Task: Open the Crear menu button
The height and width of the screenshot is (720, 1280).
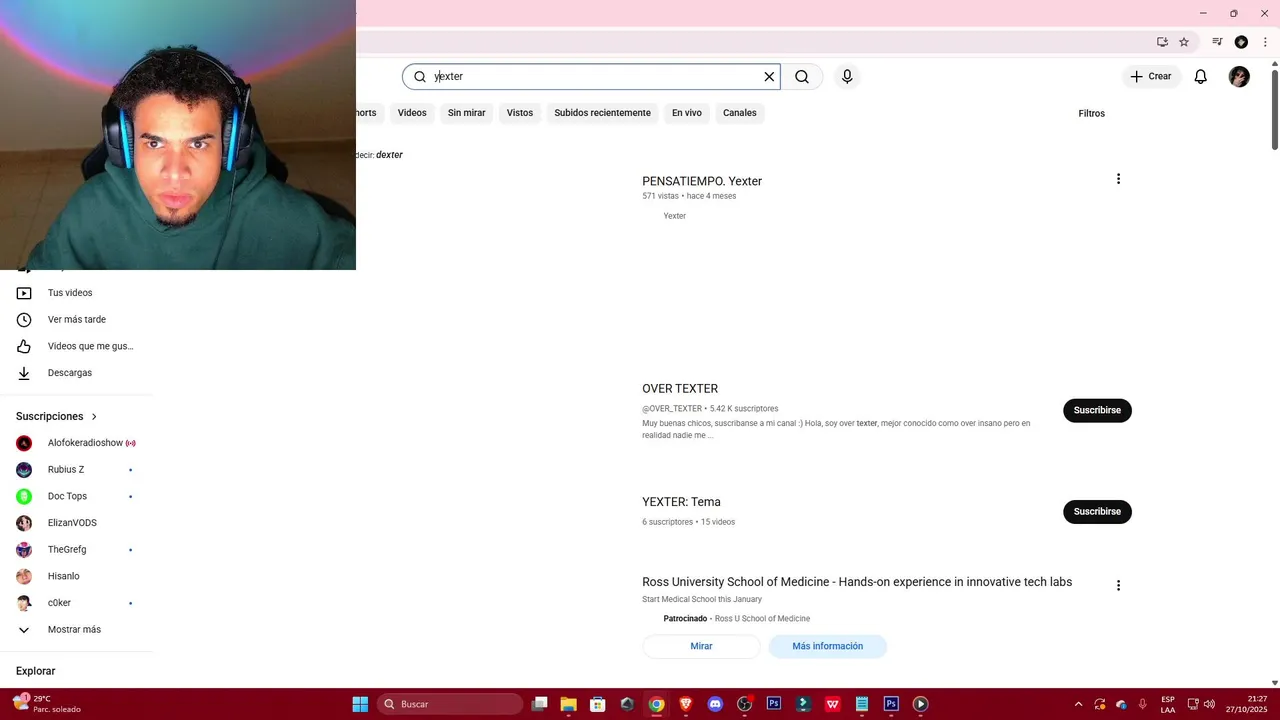Action: (x=1152, y=77)
